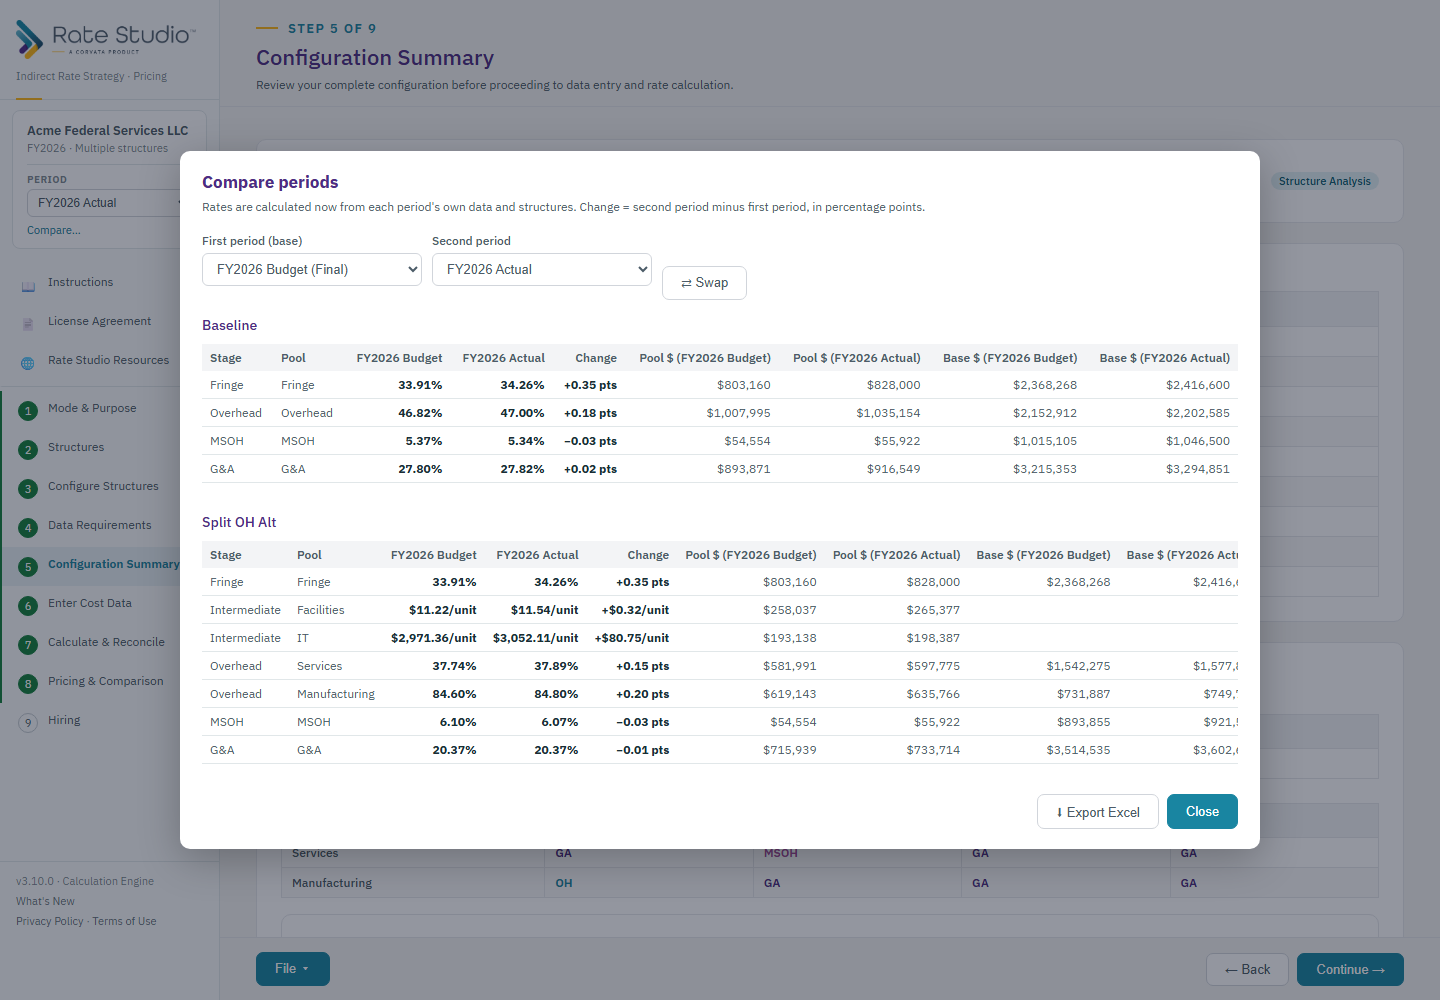The image size is (1440, 1000).
Task: Open the Terms of Use link
Action: pyautogui.click(x=125, y=922)
